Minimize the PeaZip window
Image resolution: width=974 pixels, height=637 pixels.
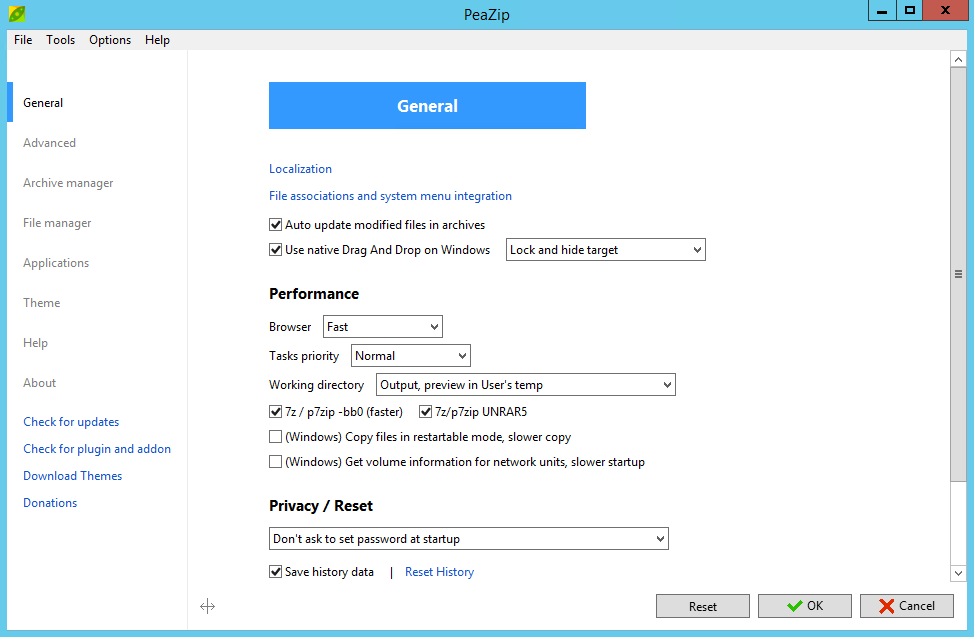click(x=881, y=11)
